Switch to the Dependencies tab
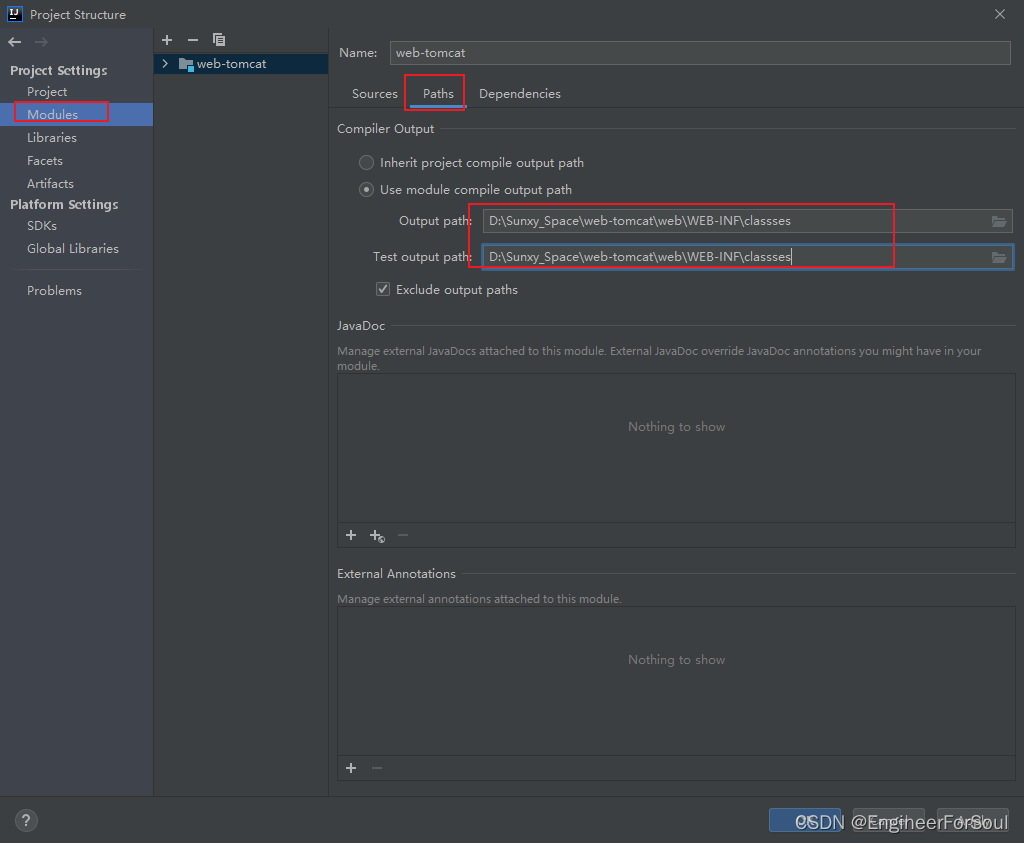The image size is (1024, 843). click(520, 94)
